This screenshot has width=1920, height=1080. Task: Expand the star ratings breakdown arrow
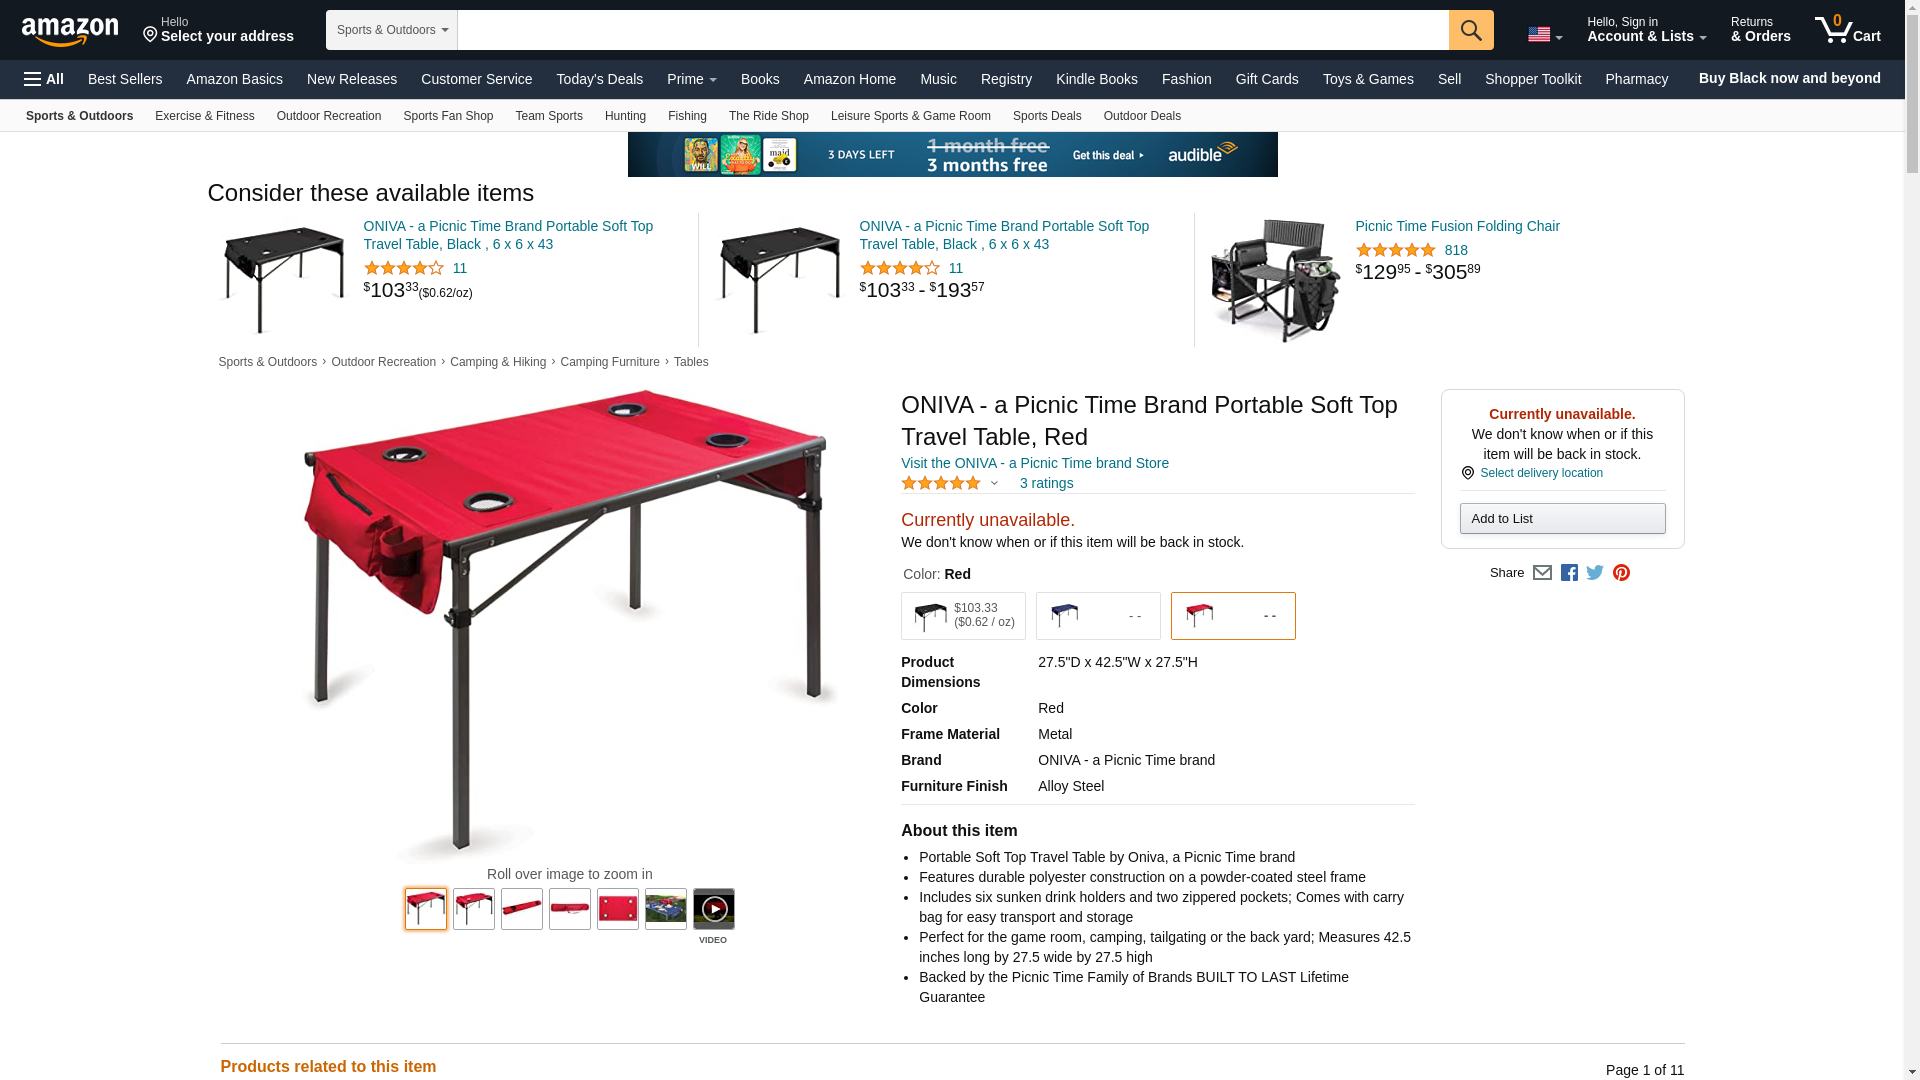[x=994, y=484]
